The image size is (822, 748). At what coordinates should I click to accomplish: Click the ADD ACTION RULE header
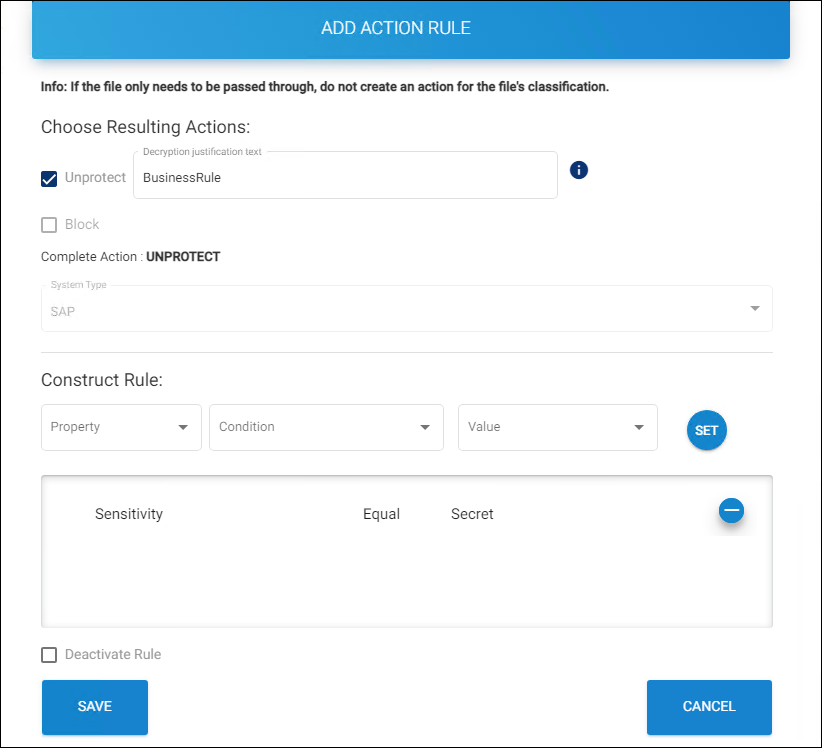click(396, 29)
